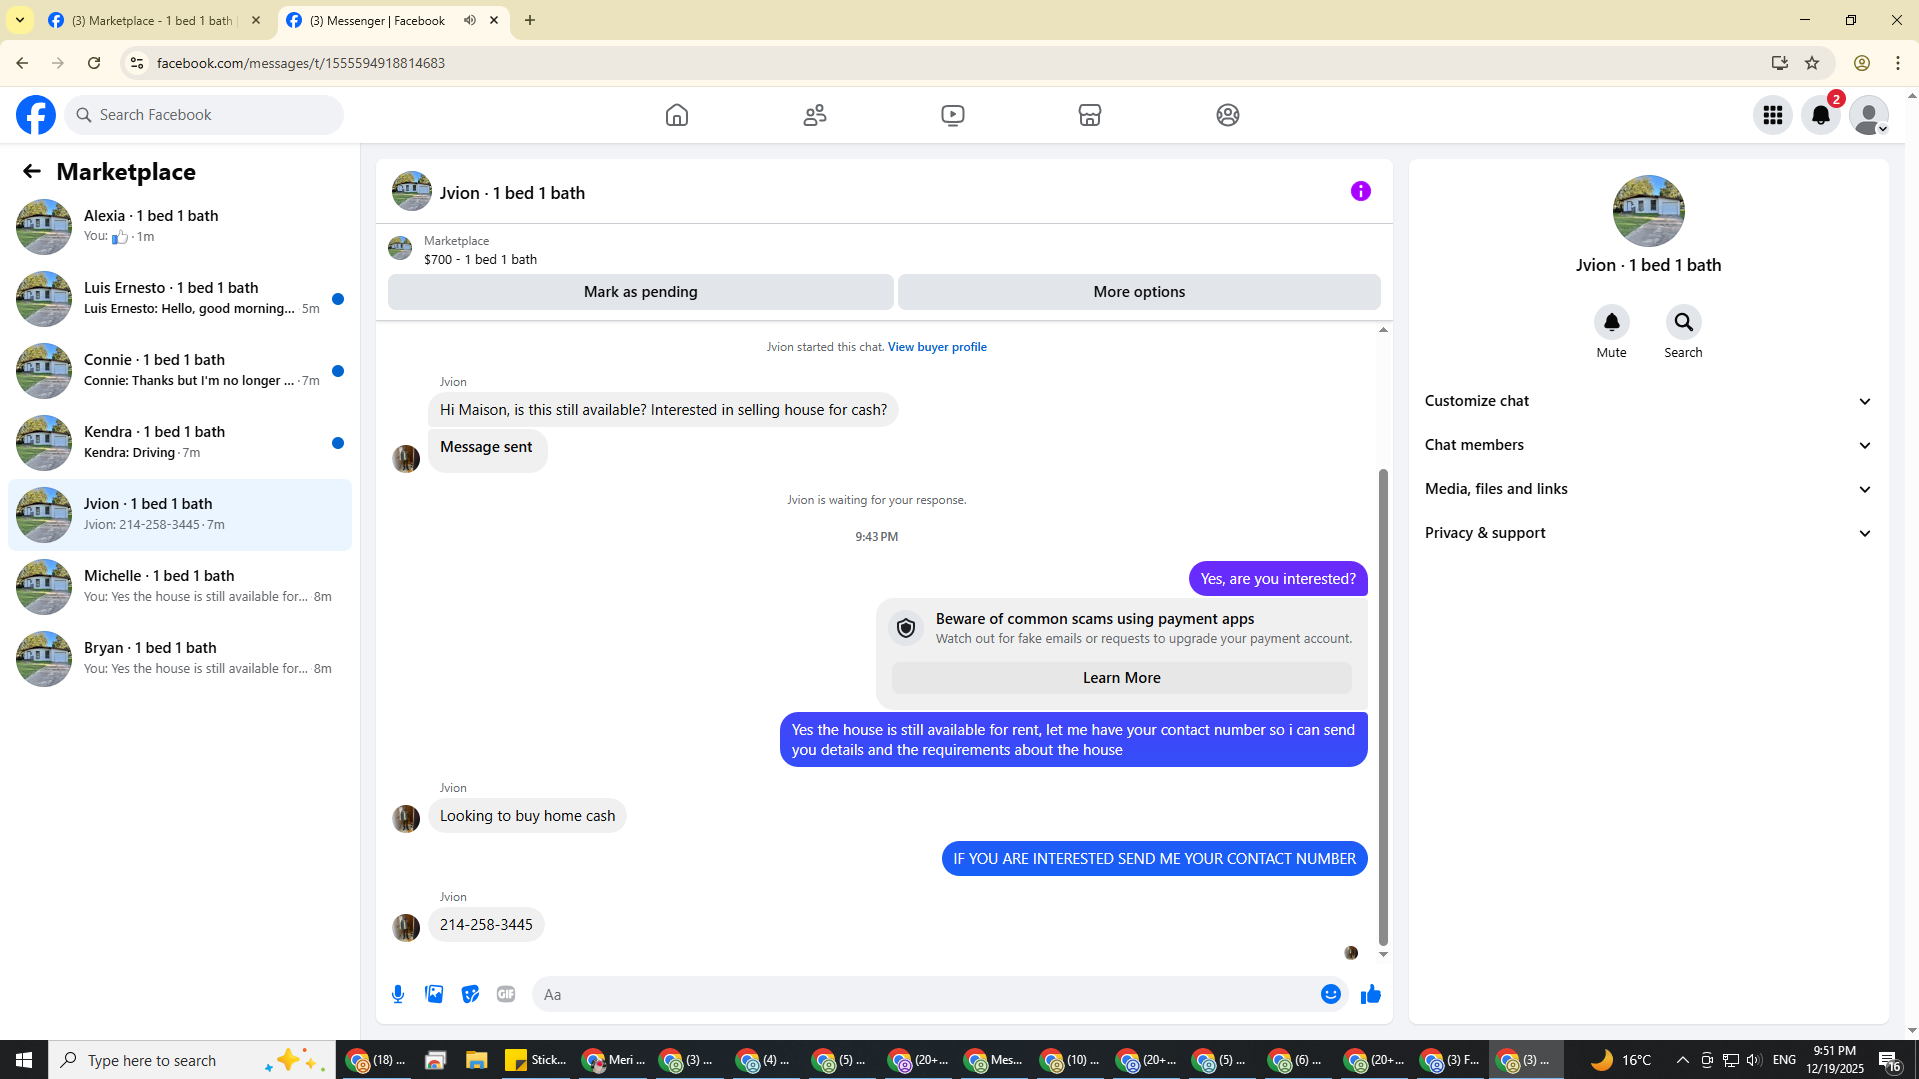Open Sticky Notes from taskbar
This screenshot has height=1079, width=1919.
536,1060
